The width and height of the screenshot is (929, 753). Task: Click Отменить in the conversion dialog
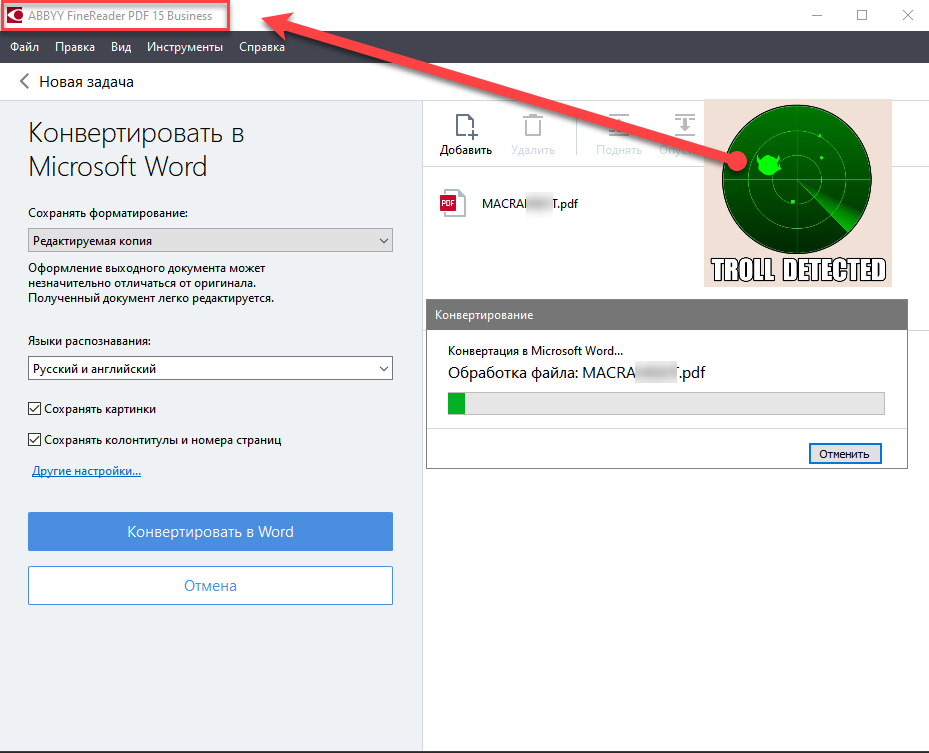pyautogui.click(x=845, y=454)
